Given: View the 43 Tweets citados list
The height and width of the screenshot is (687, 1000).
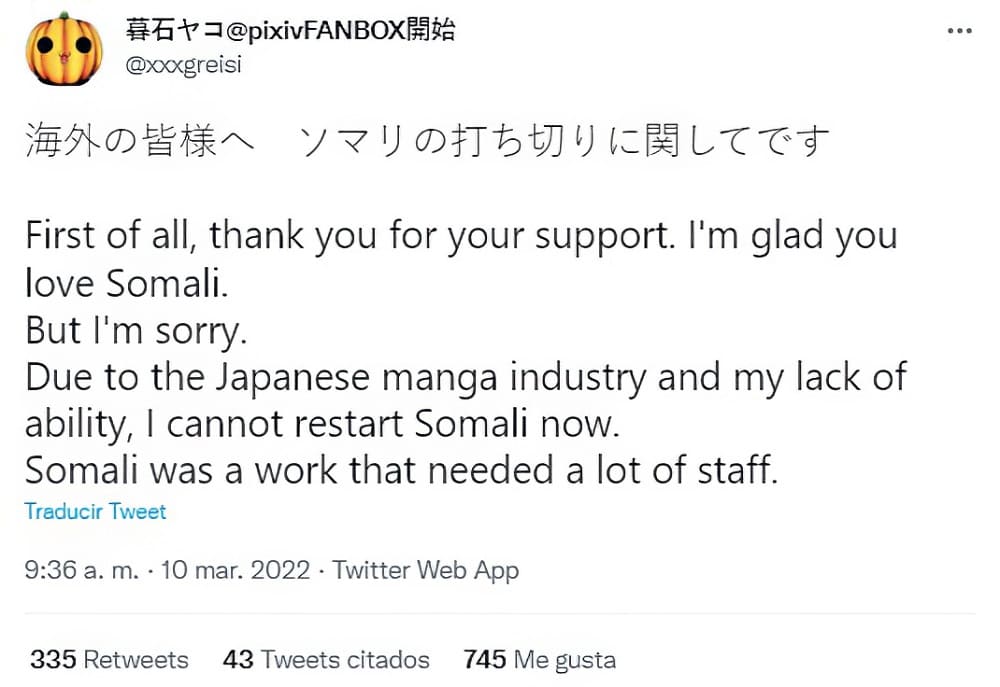Looking at the screenshot, I should pyautogui.click(x=326, y=660).
